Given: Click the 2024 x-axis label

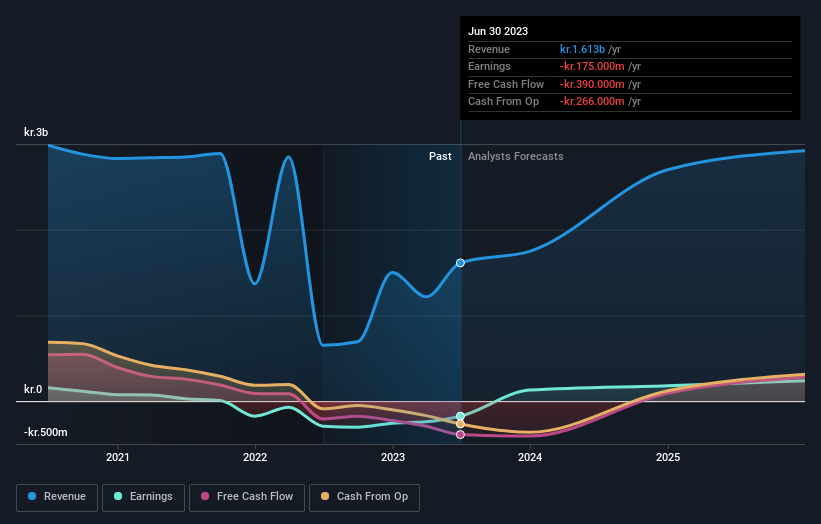Looking at the screenshot, I should coord(530,457).
